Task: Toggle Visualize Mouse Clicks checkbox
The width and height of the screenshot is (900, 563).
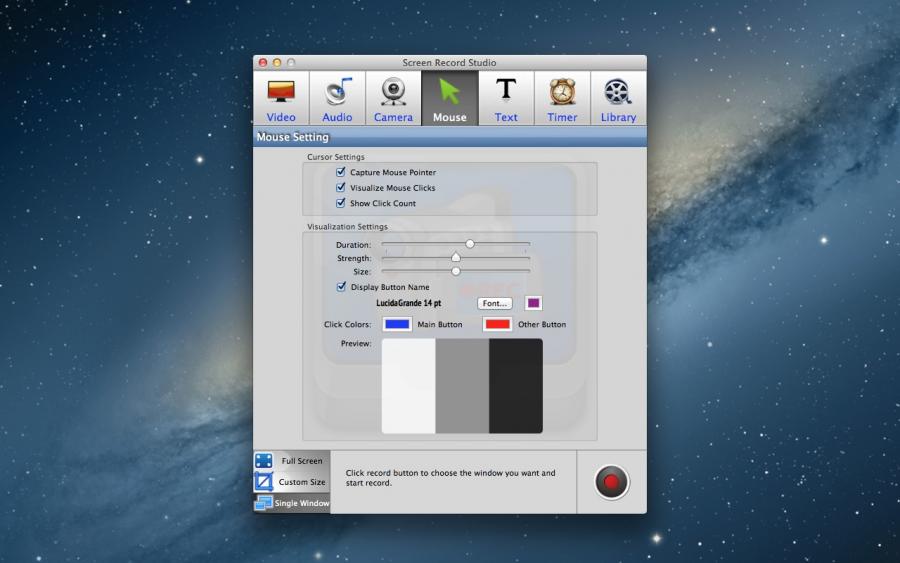Action: (341, 187)
